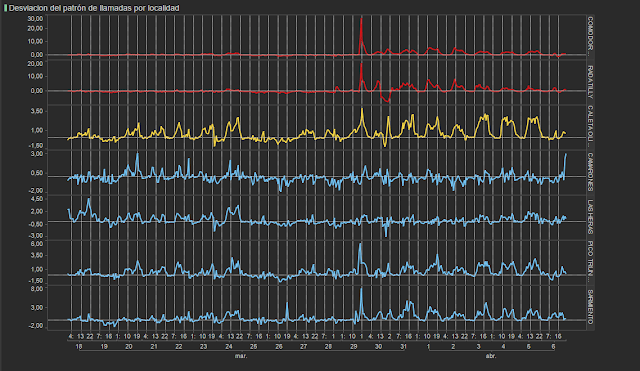Screen dimensions: 640x371
Task: Click the date 29 axis label
Action: [x=353, y=347]
